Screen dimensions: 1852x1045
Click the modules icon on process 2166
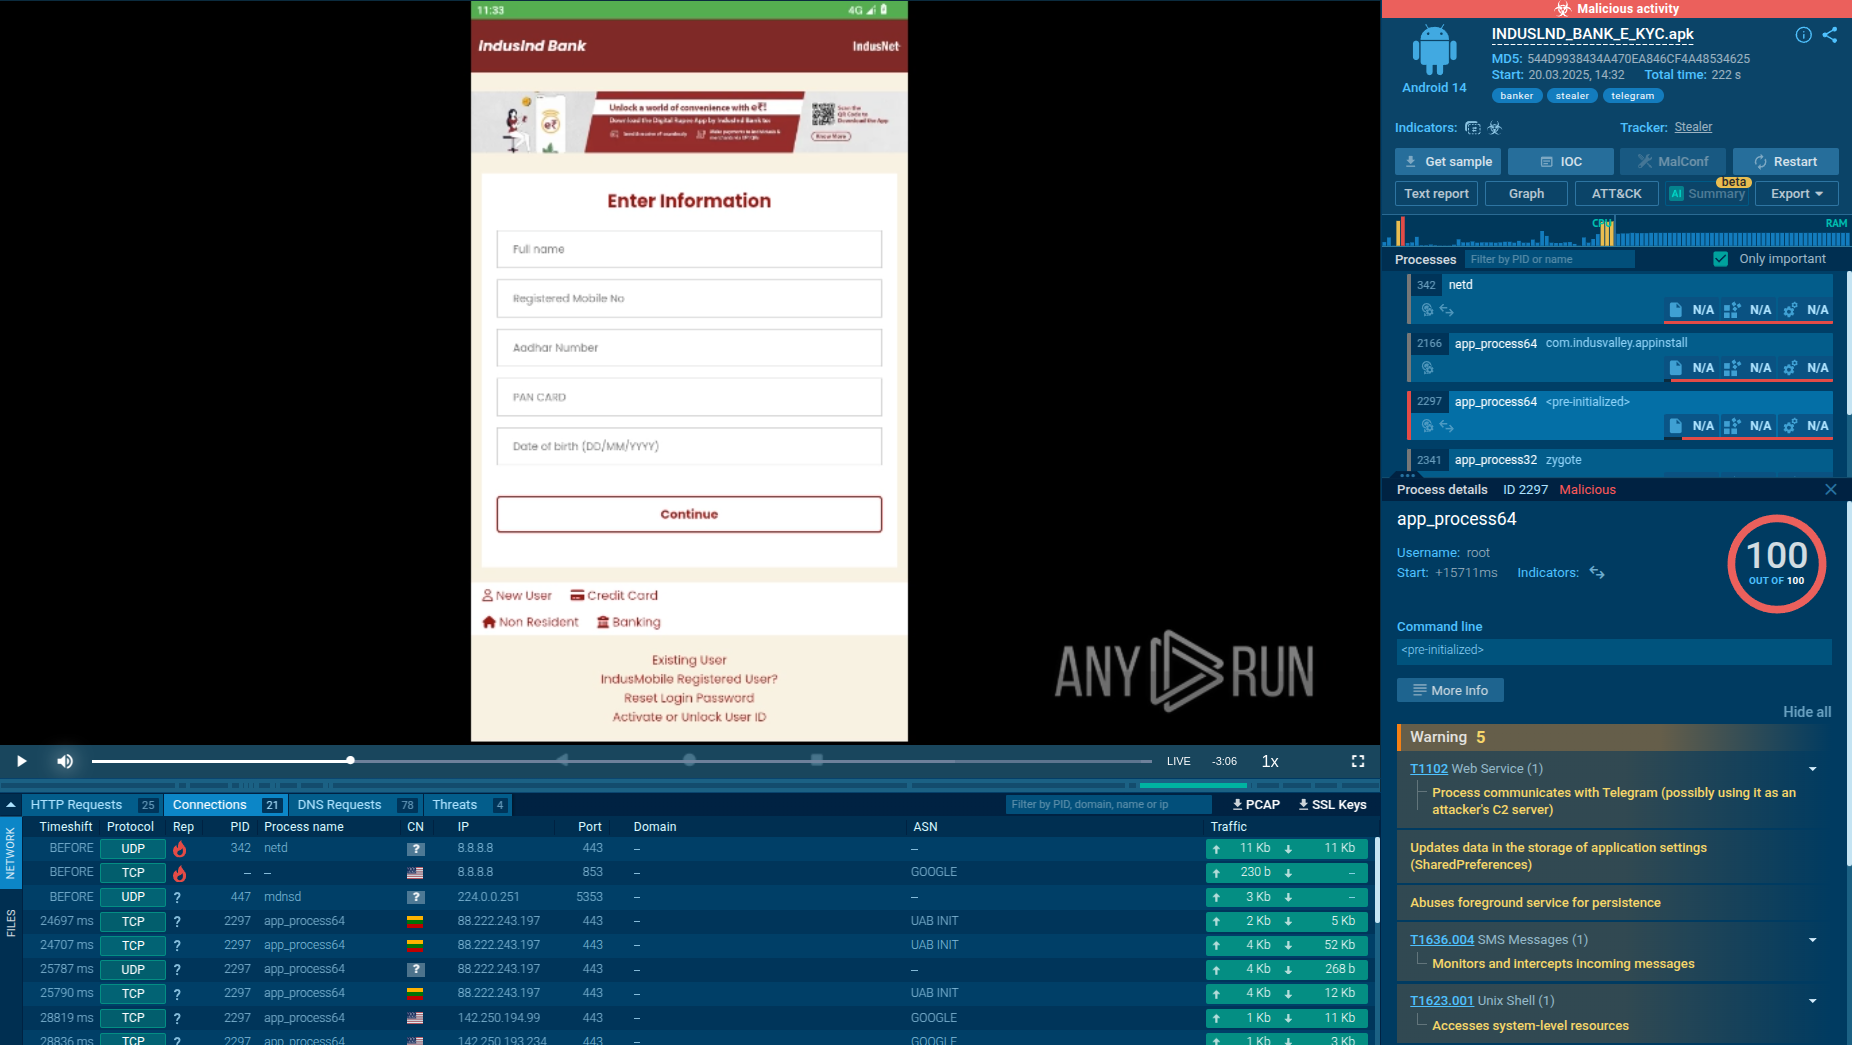(x=1732, y=368)
